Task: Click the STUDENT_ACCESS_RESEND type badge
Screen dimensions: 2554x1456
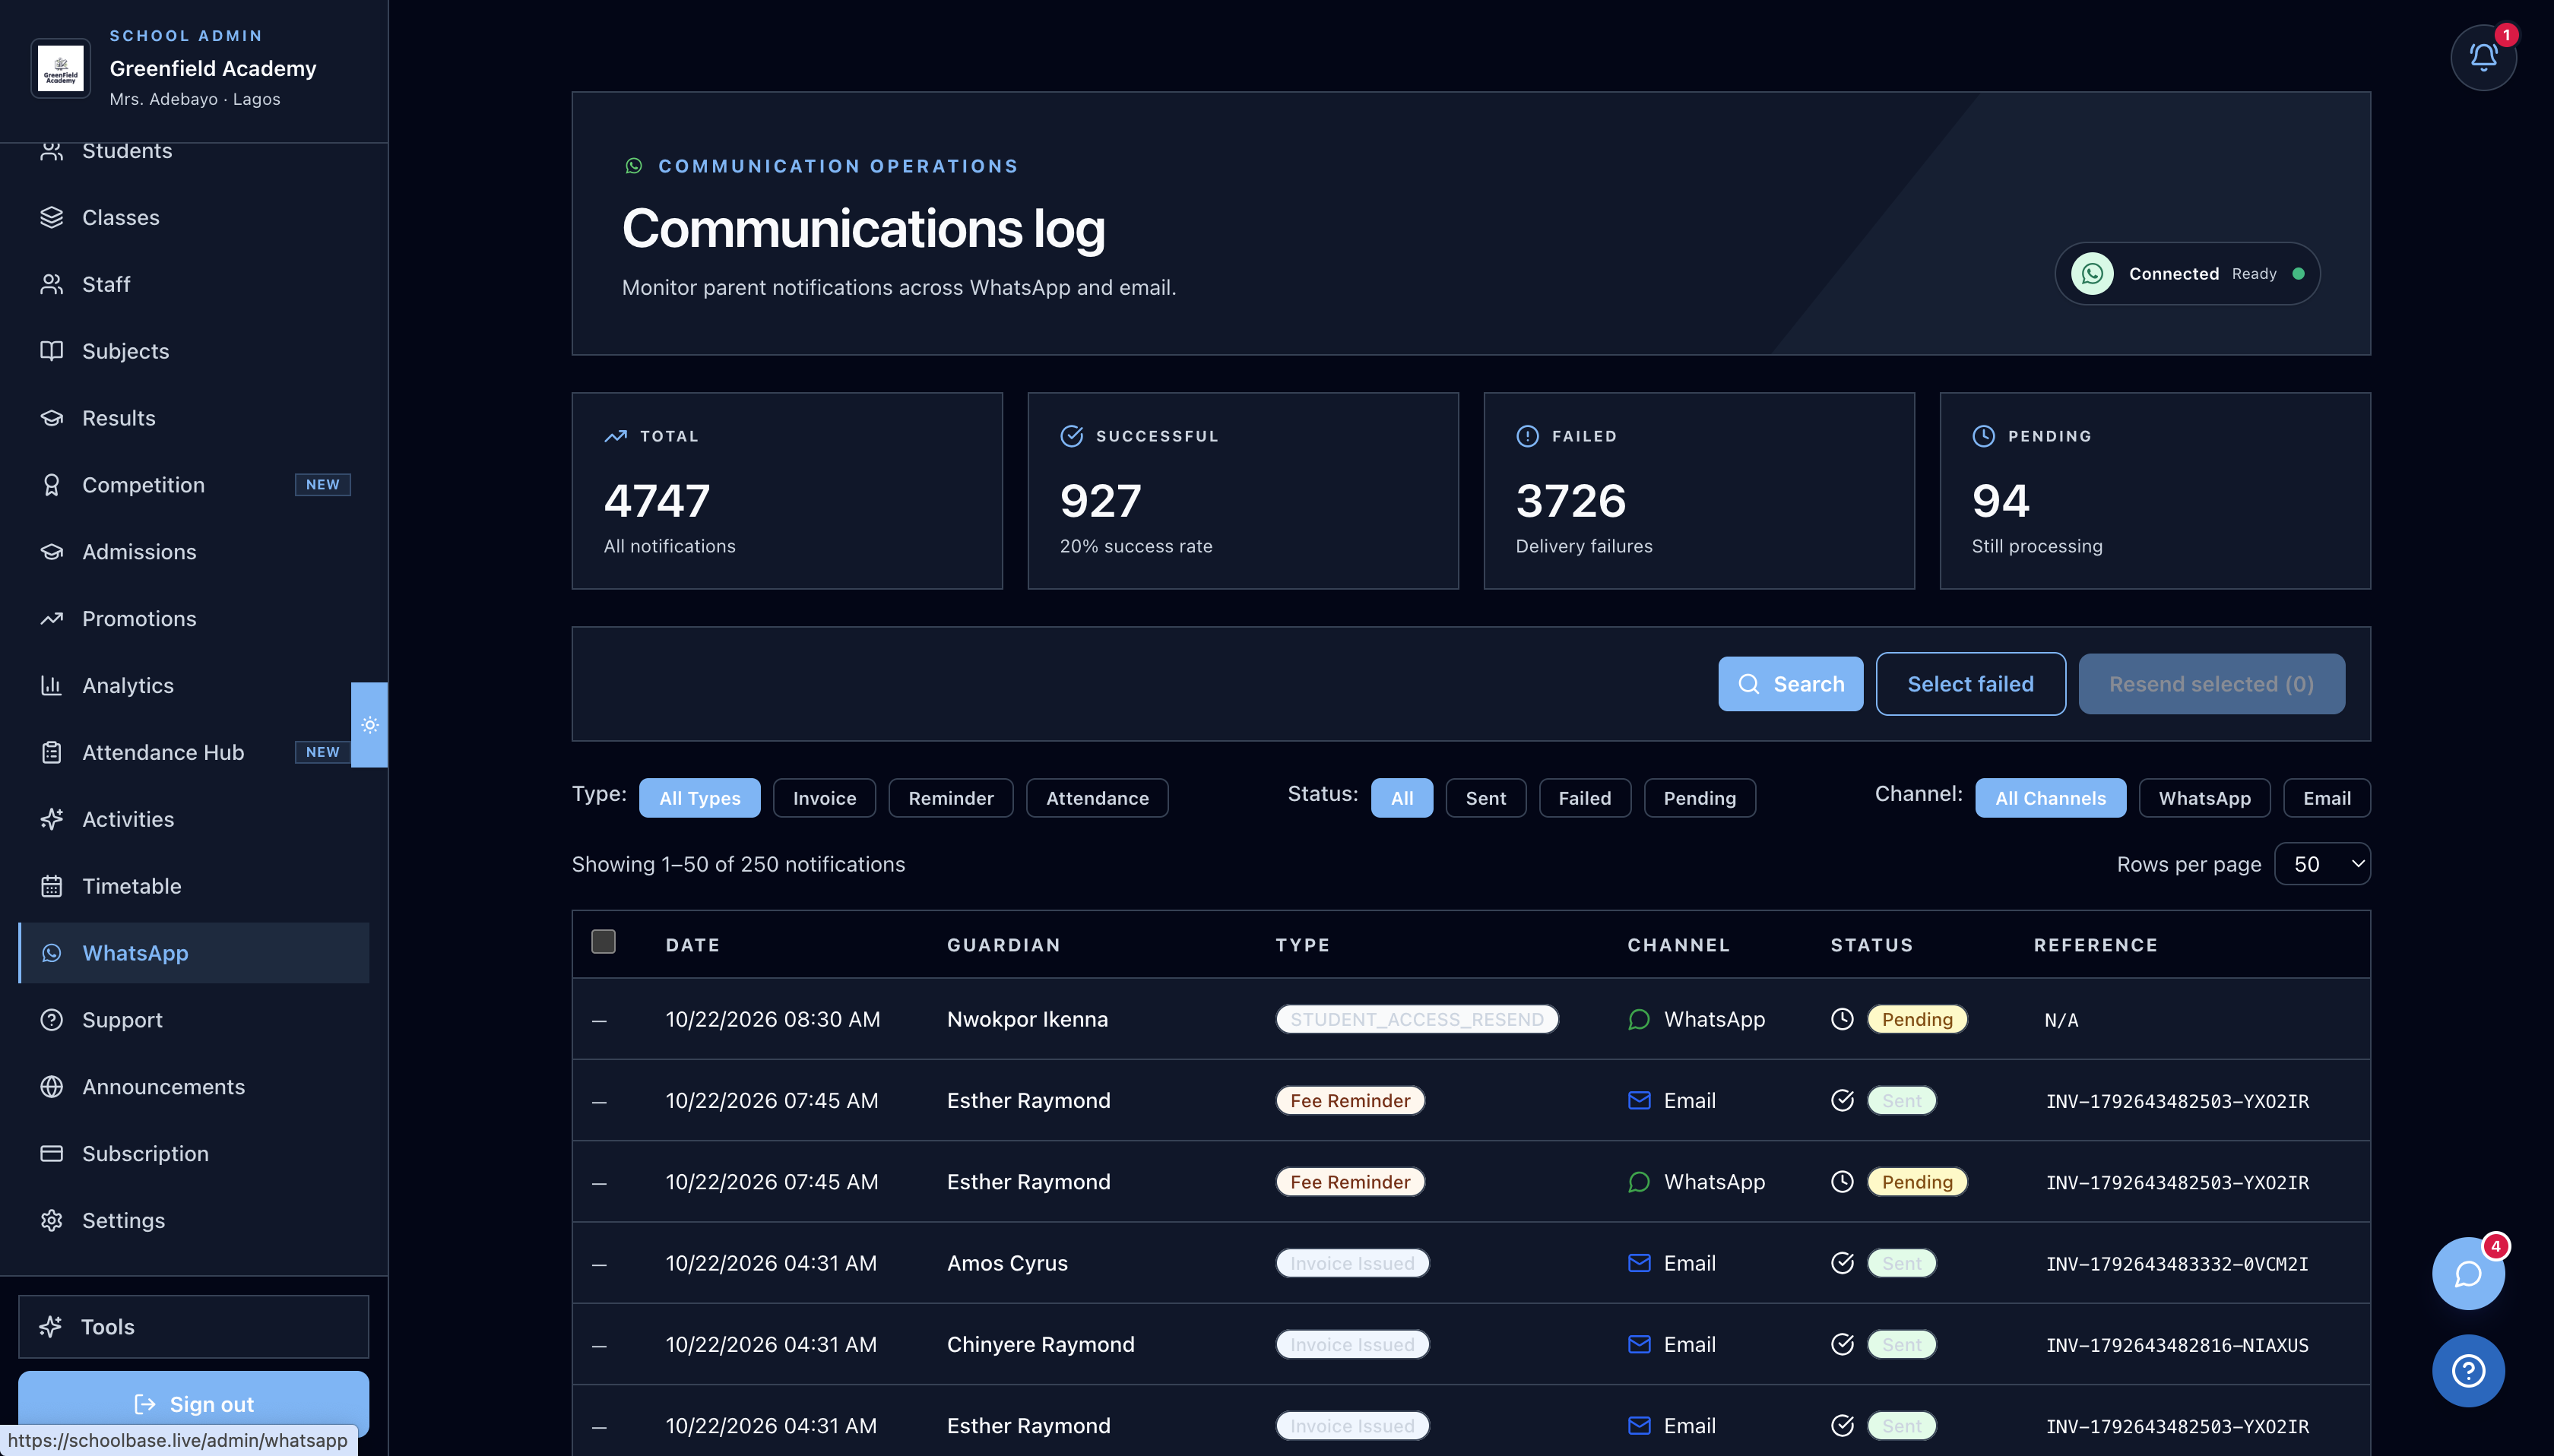Action: pos(1417,1019)
